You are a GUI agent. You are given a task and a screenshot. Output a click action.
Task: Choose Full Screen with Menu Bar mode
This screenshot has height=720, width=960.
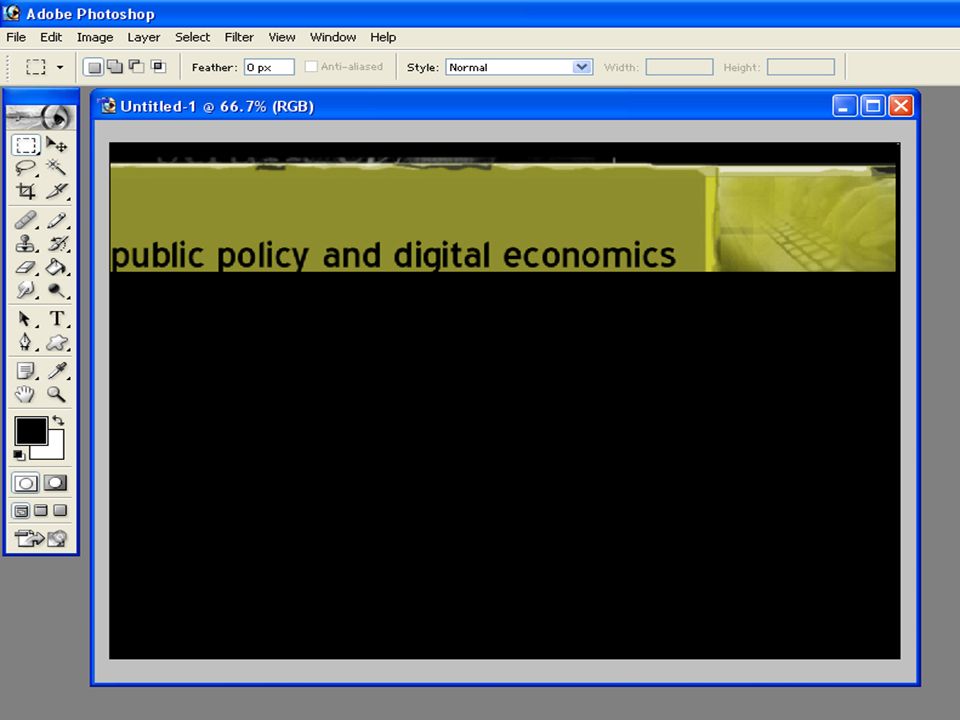pyautogui.click(x=41, y=511)
